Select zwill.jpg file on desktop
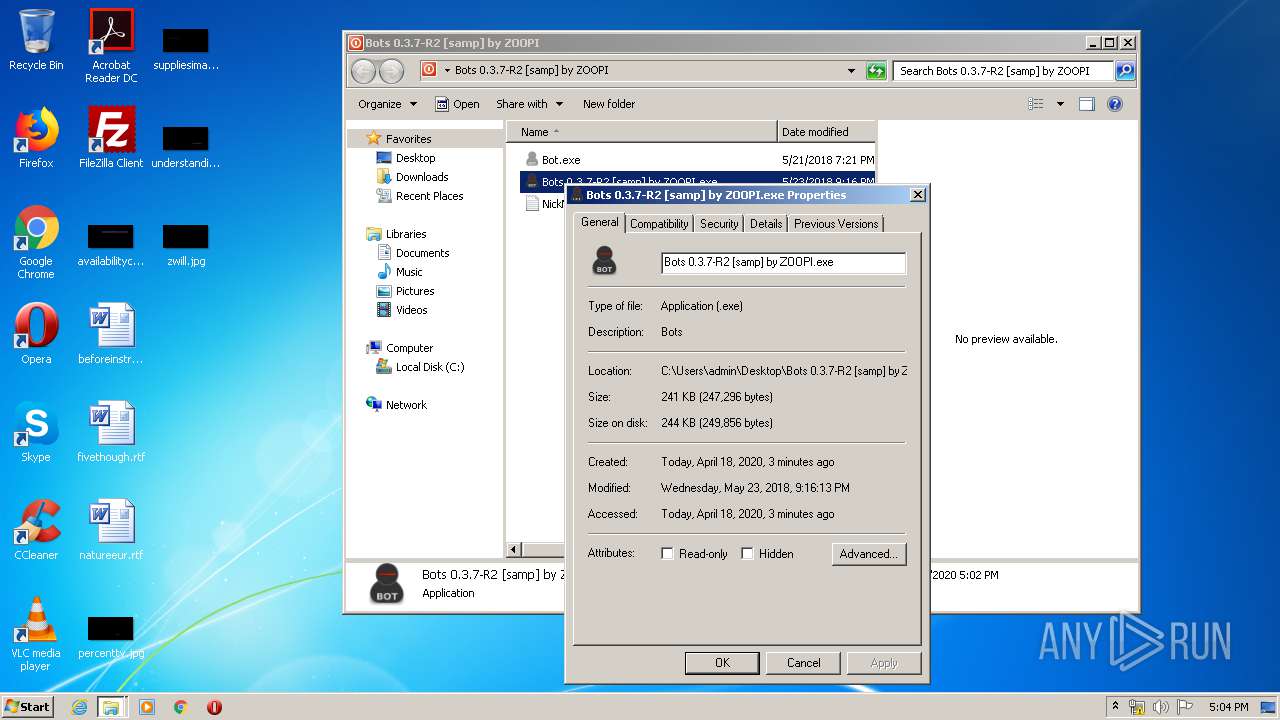This screenshot has height=720, width=1280. coord(186,246)
